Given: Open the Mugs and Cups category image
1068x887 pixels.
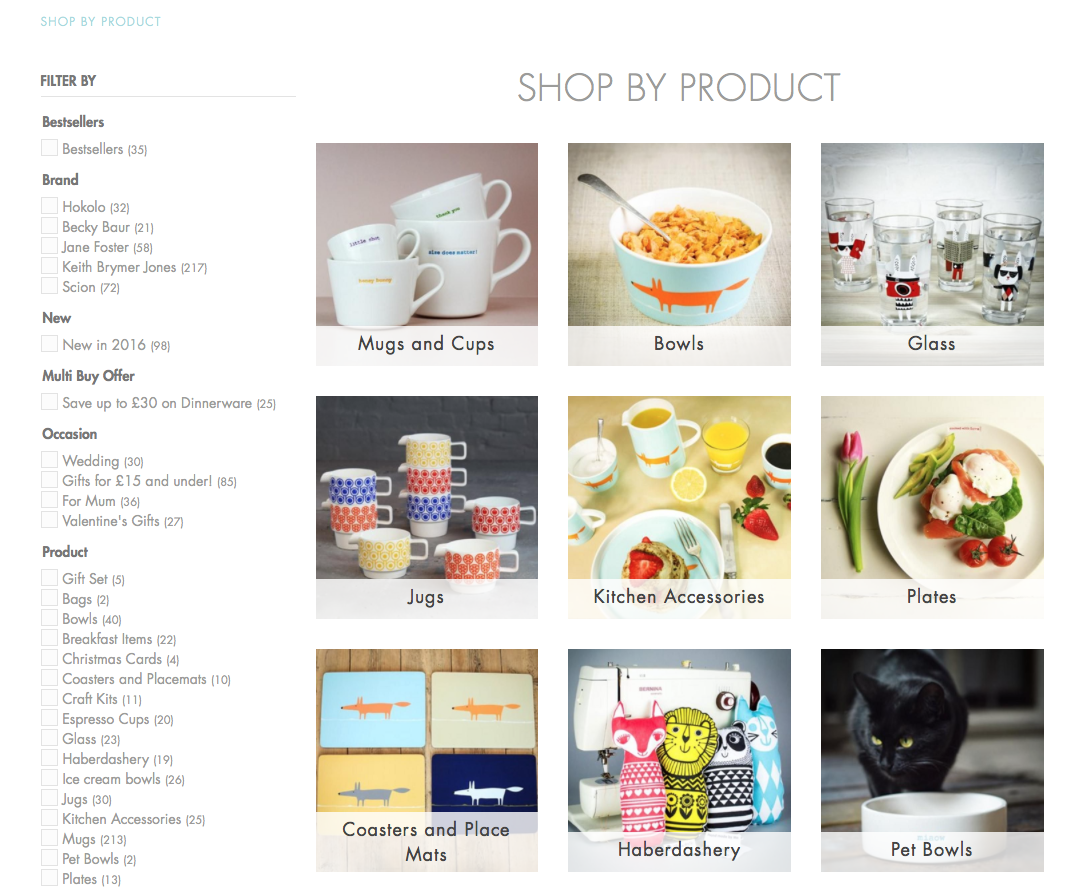Looking at the screenshot, I should point(426,254).
